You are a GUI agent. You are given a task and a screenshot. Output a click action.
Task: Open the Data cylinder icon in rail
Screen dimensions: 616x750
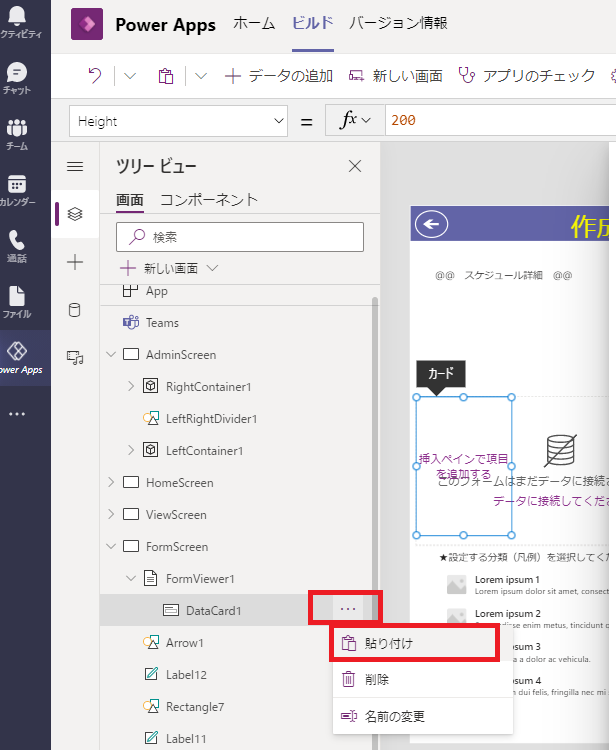click(75, 310)
